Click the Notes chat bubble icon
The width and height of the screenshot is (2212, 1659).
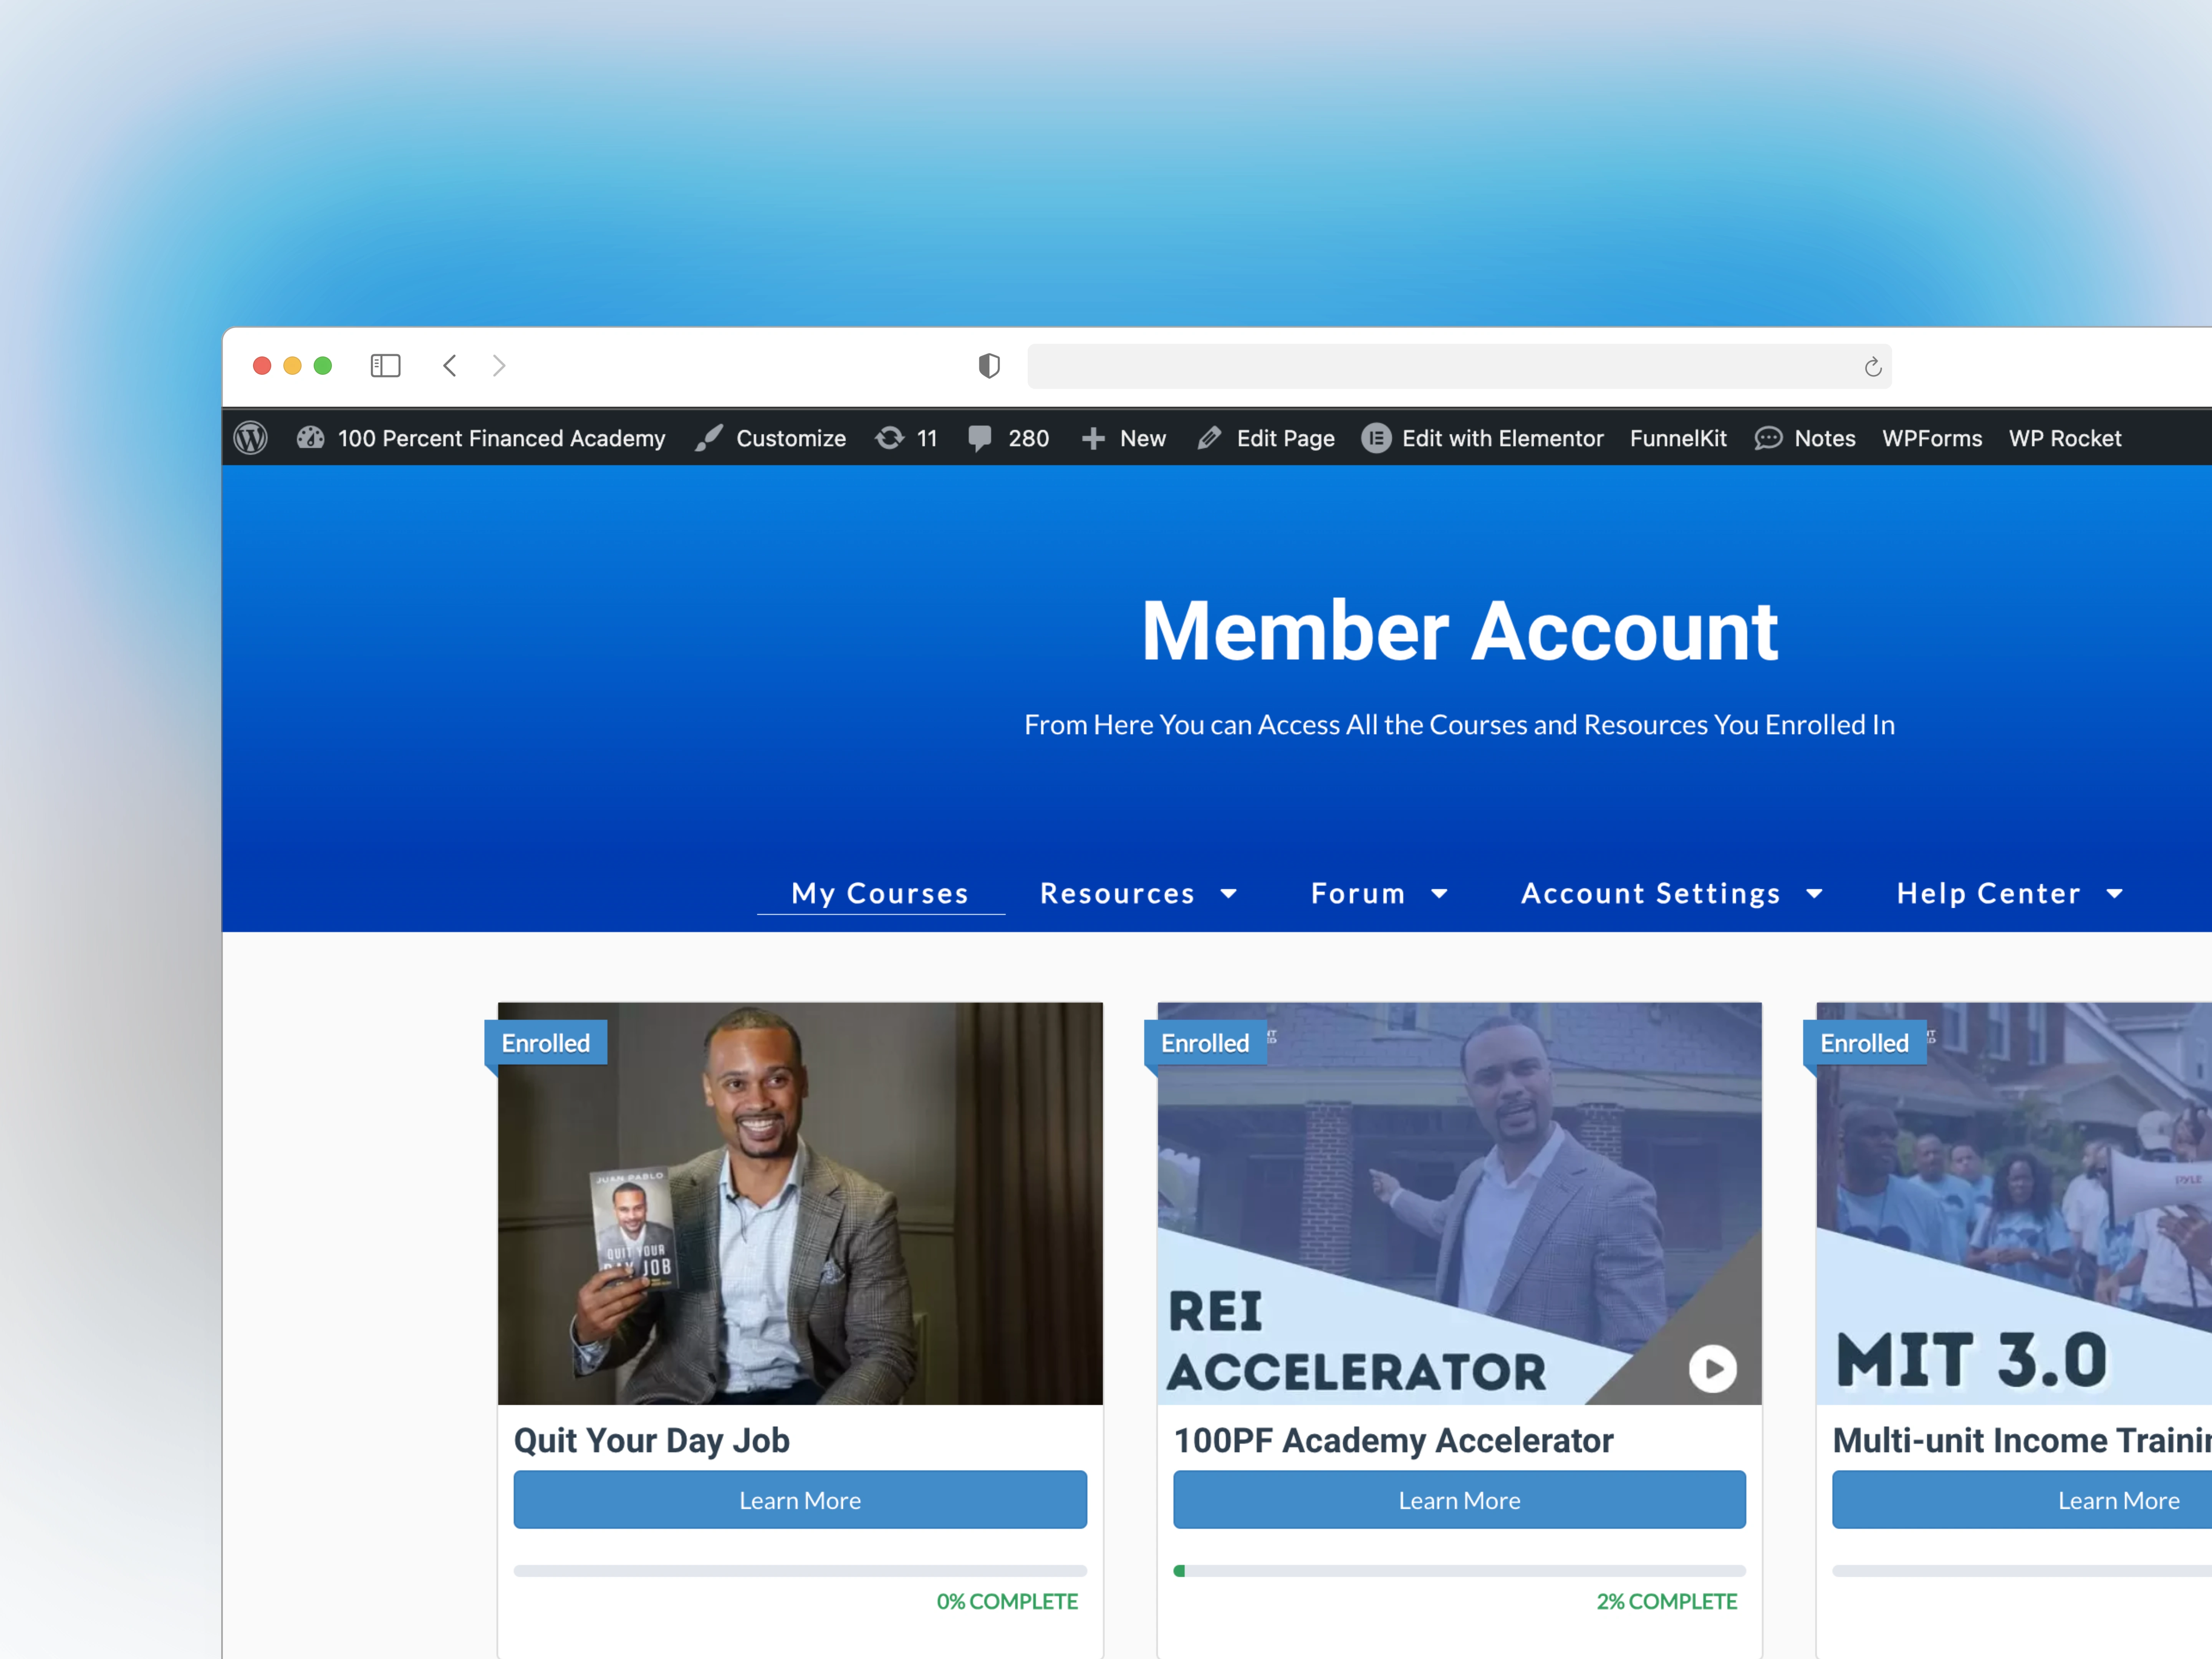tap(1768, 438)
